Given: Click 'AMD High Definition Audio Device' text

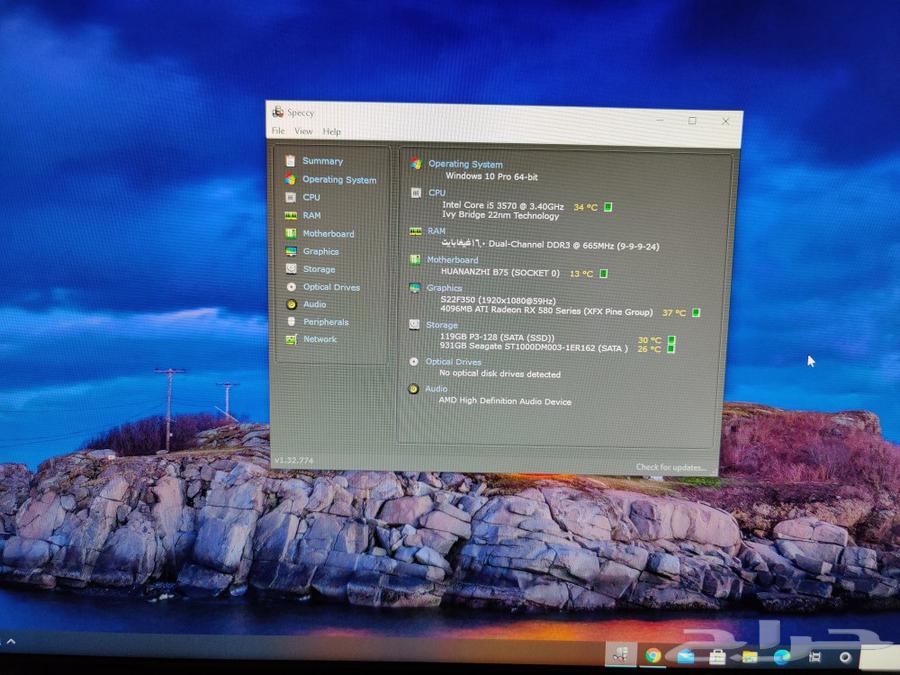Looking at the screenshot, I should click(505, 401).
